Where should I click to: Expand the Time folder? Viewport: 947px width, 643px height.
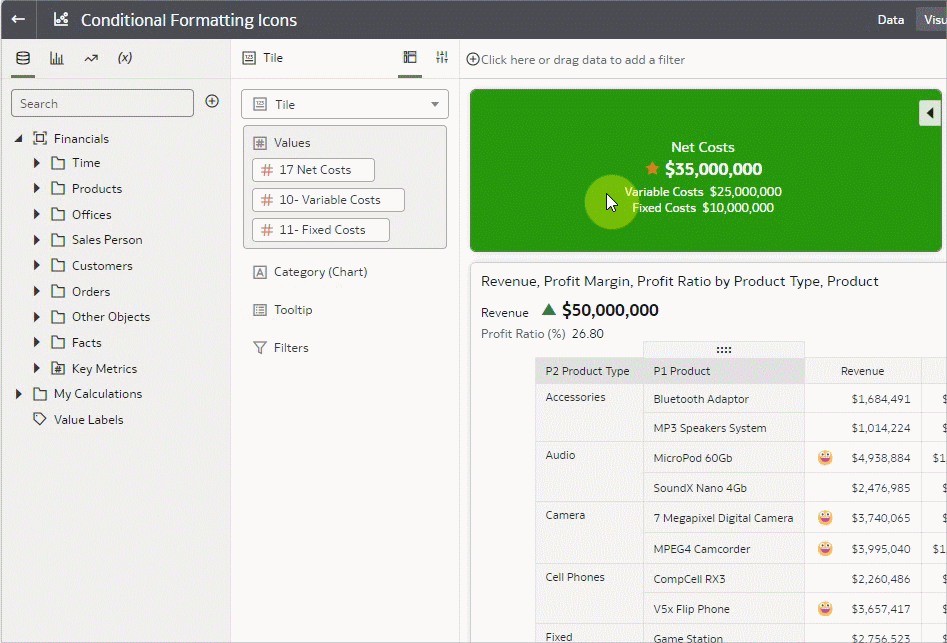click(x=36, y=163)
